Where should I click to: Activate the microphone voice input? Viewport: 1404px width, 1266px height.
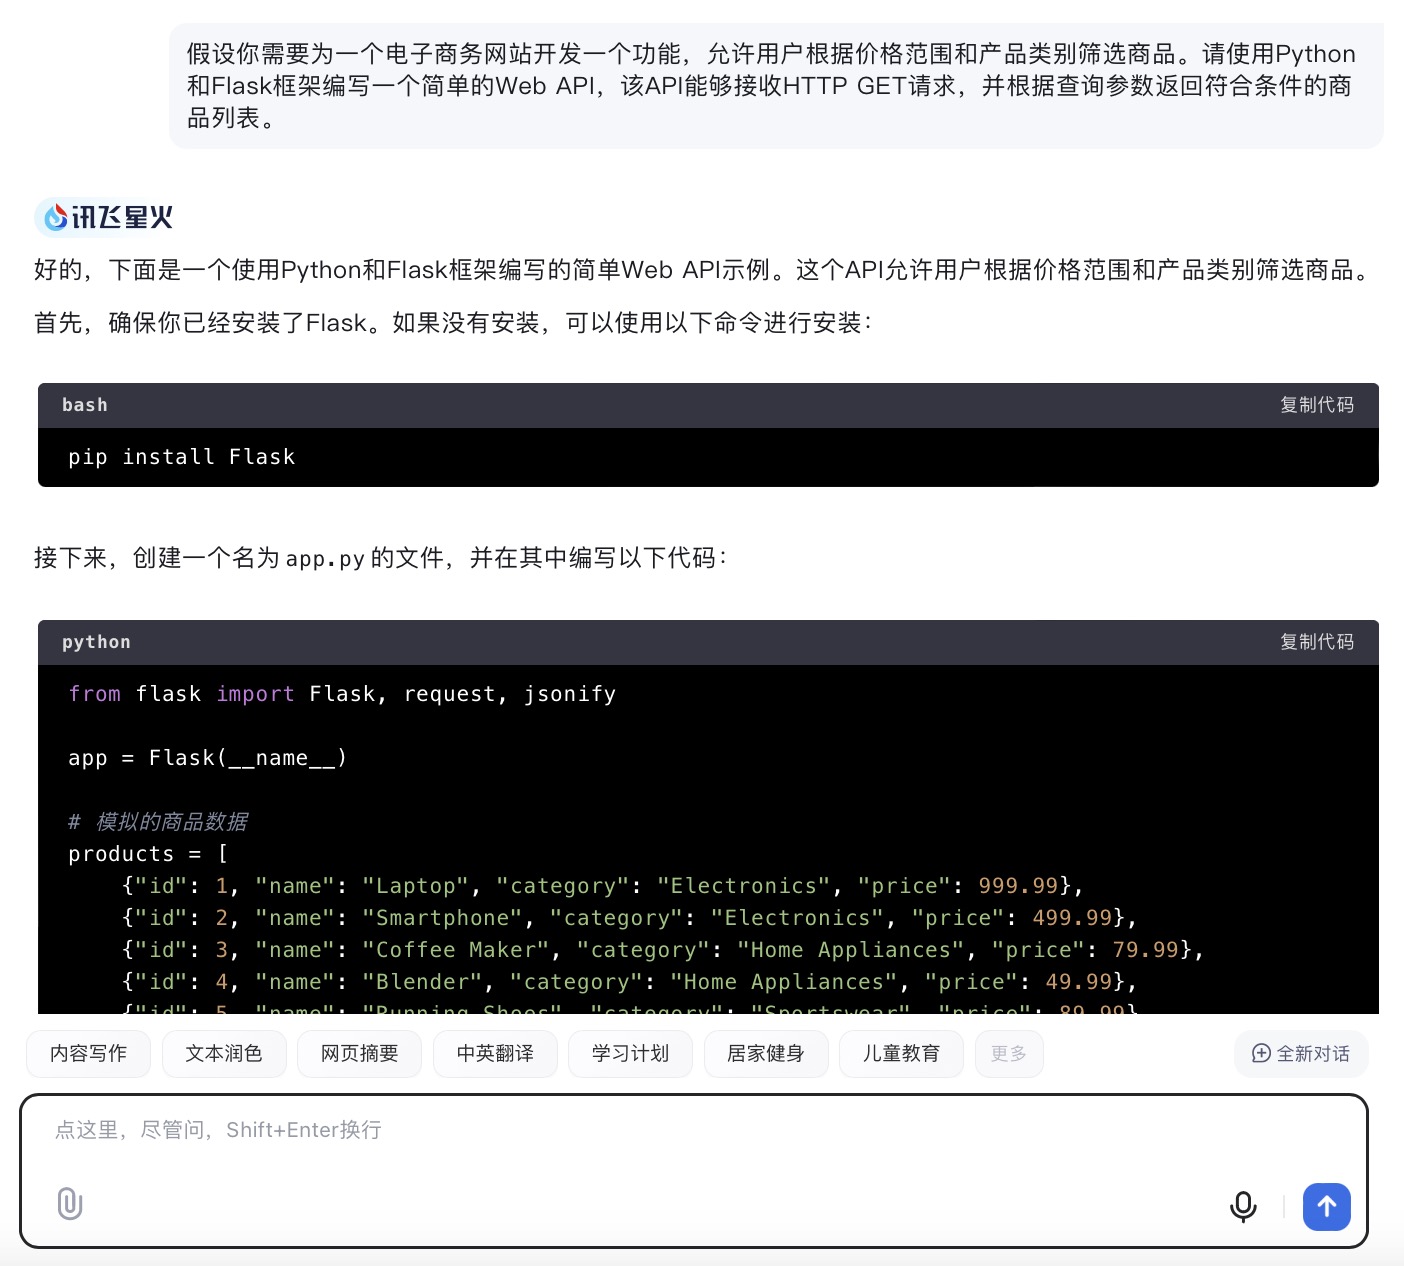tap(1243, 1207)
